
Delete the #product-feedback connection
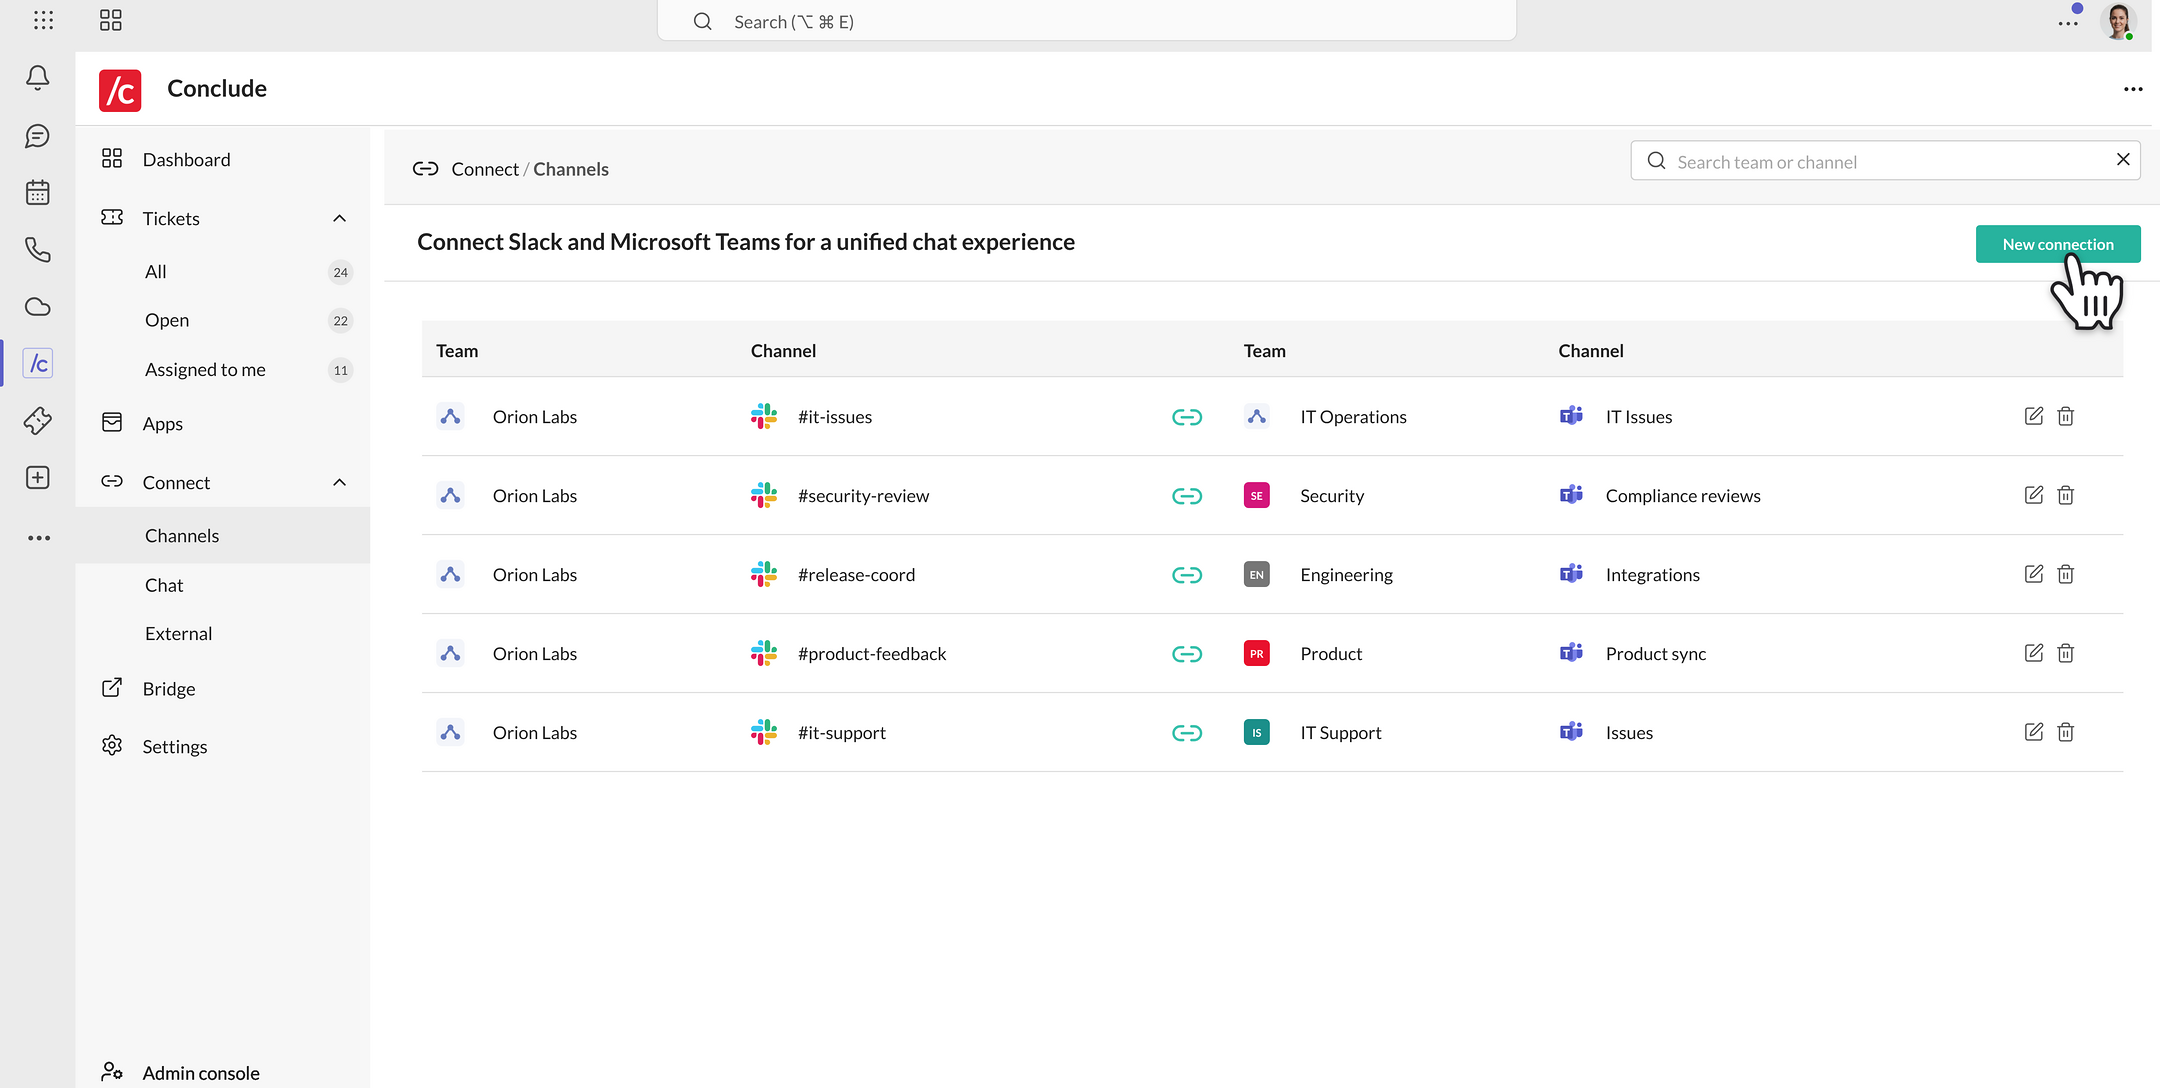[2066, 653]
